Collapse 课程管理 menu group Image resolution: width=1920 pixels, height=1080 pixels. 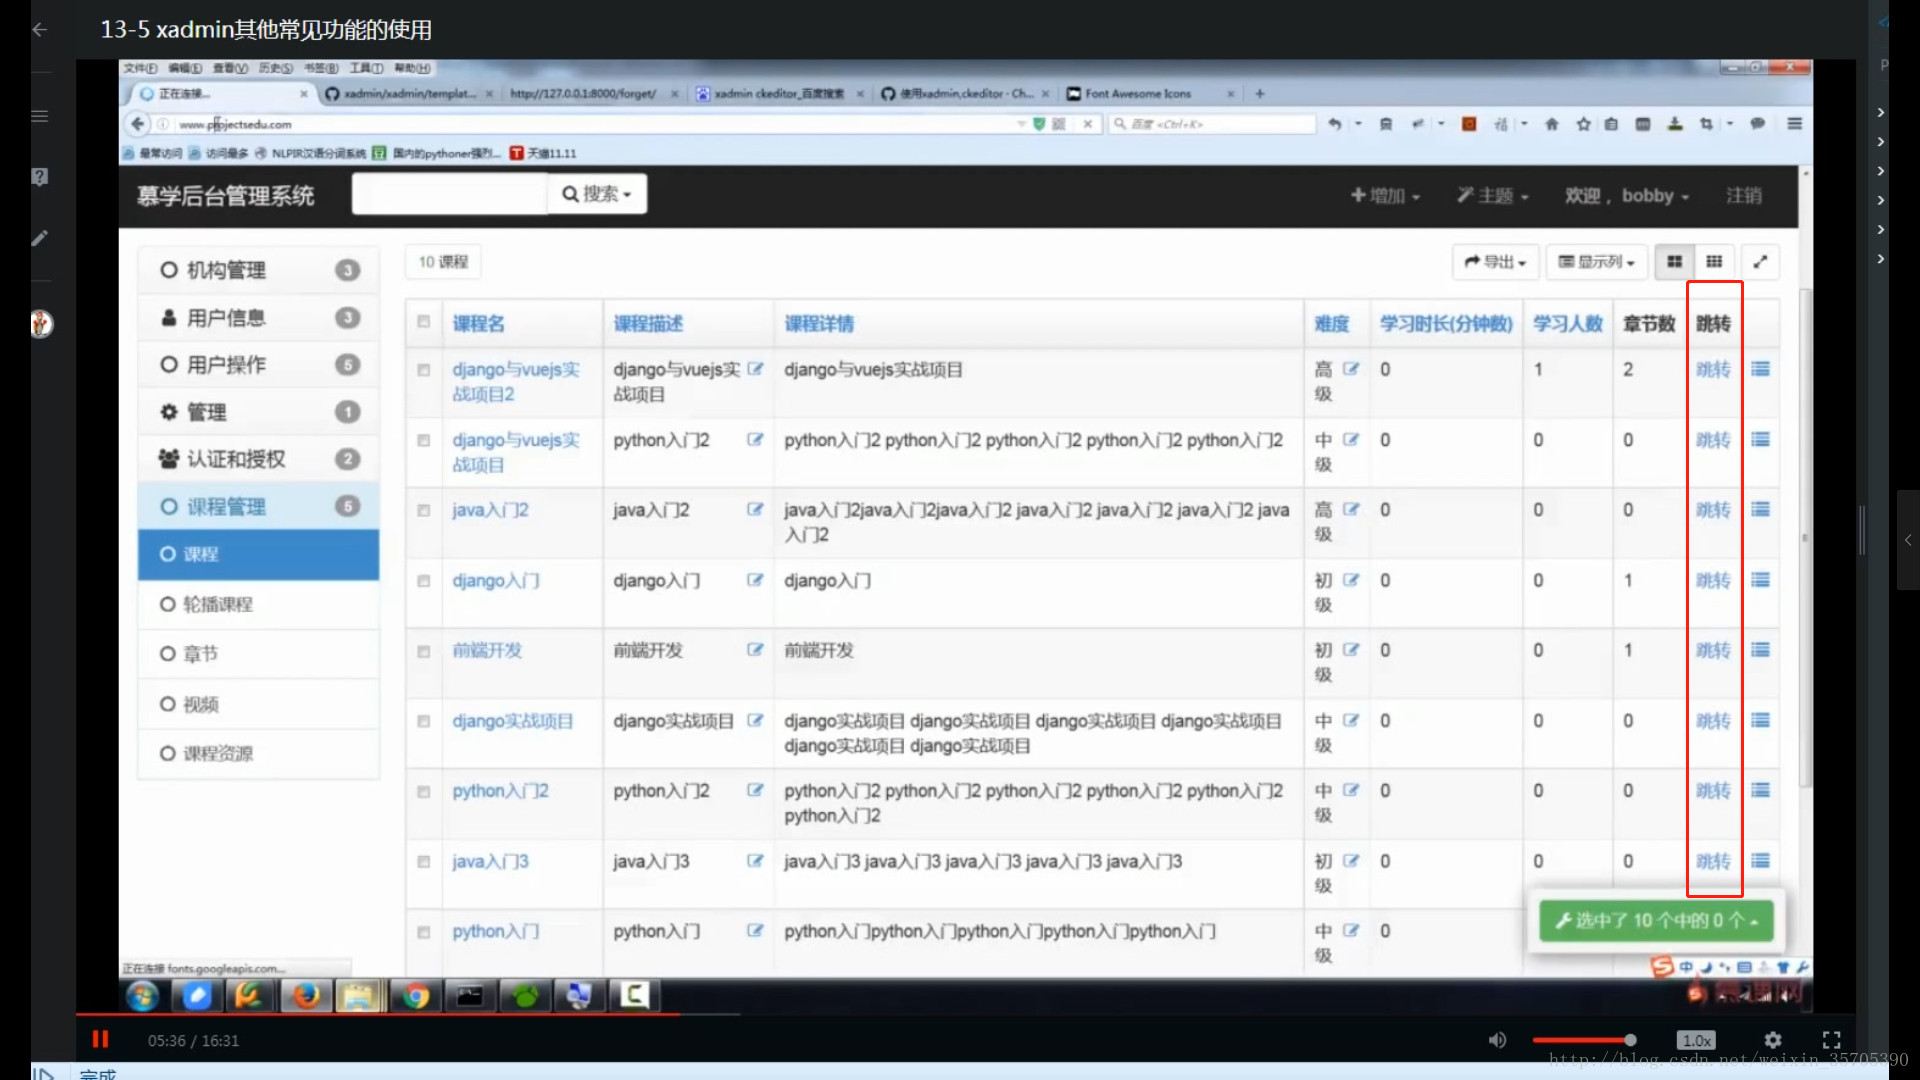click(259, 507)
